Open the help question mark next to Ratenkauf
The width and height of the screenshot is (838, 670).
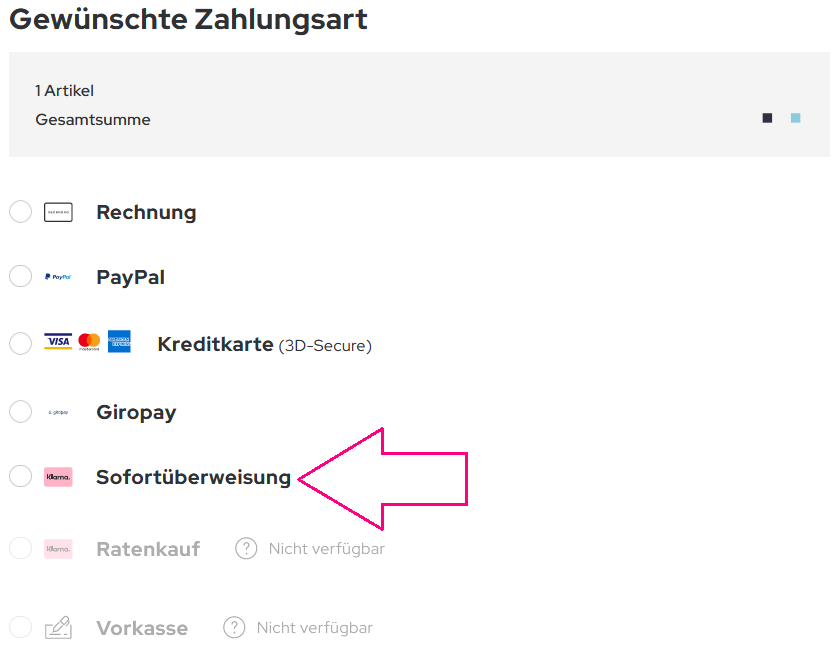pyautogui.click(x=246, y=548)
